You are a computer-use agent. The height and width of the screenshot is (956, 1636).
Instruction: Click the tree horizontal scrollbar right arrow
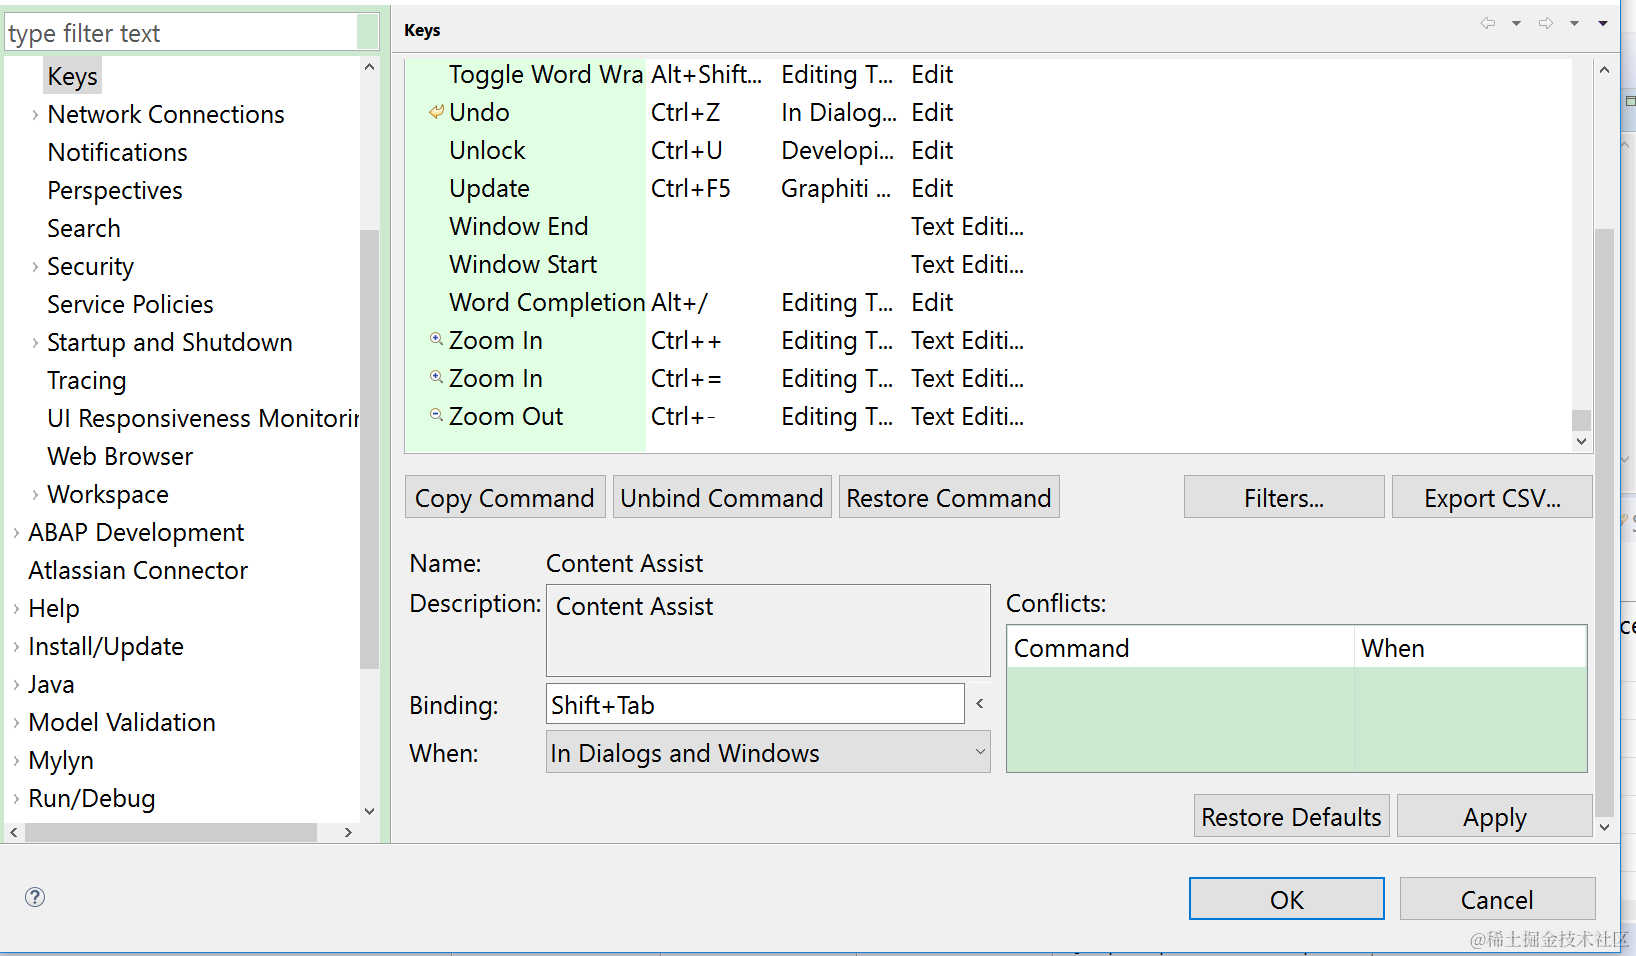[348, 832]
